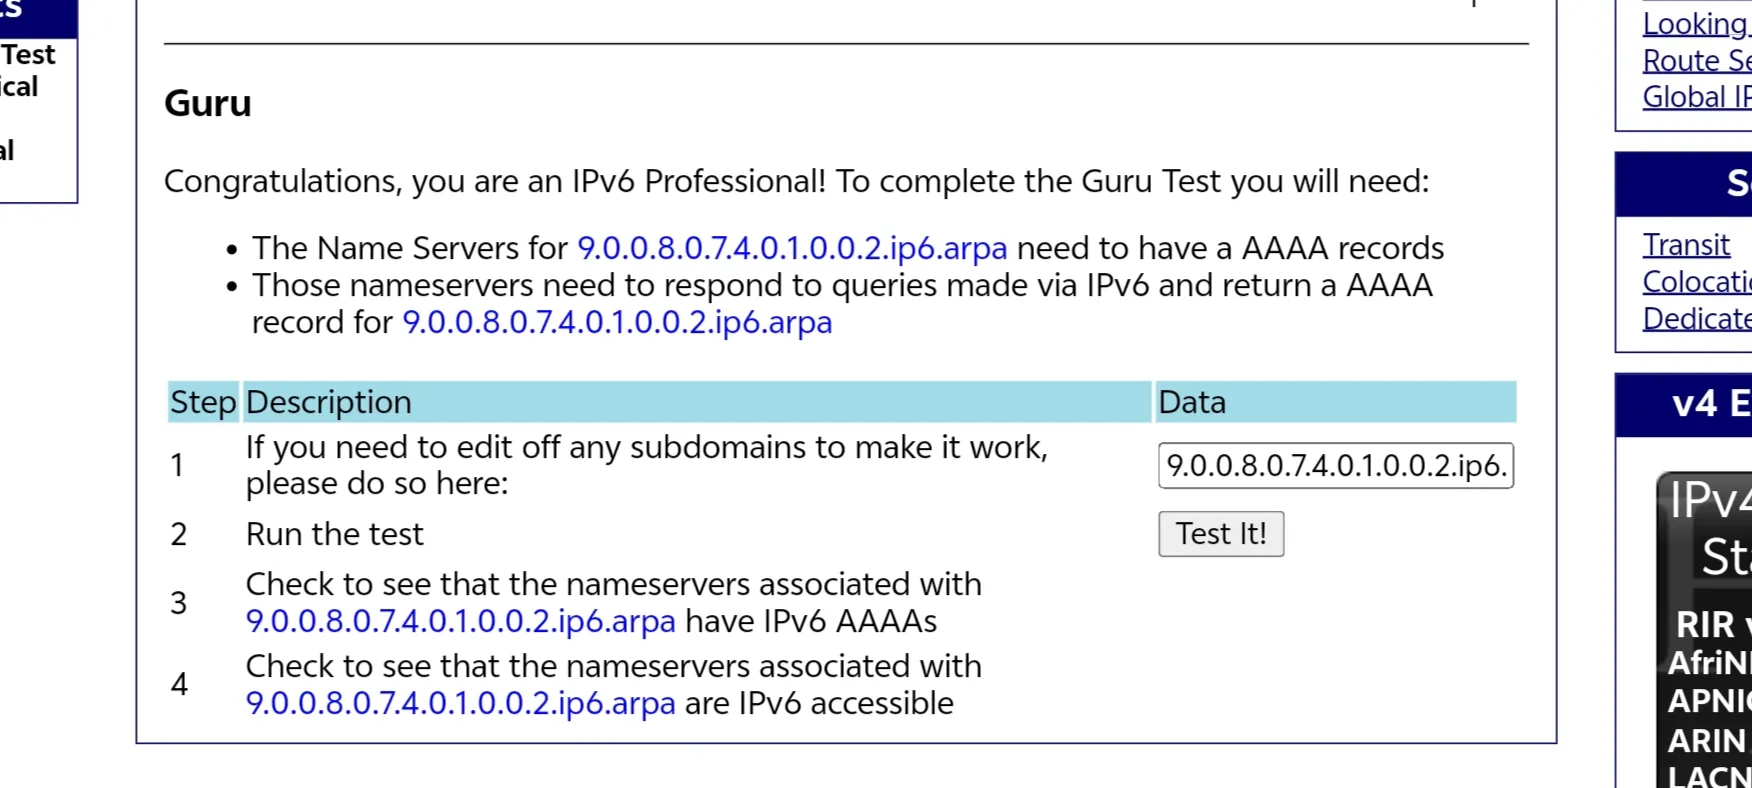This screenshot has height=788, width=1752.
Task: Select the AfriNIC row in widget
Action: coord(1709,663)
